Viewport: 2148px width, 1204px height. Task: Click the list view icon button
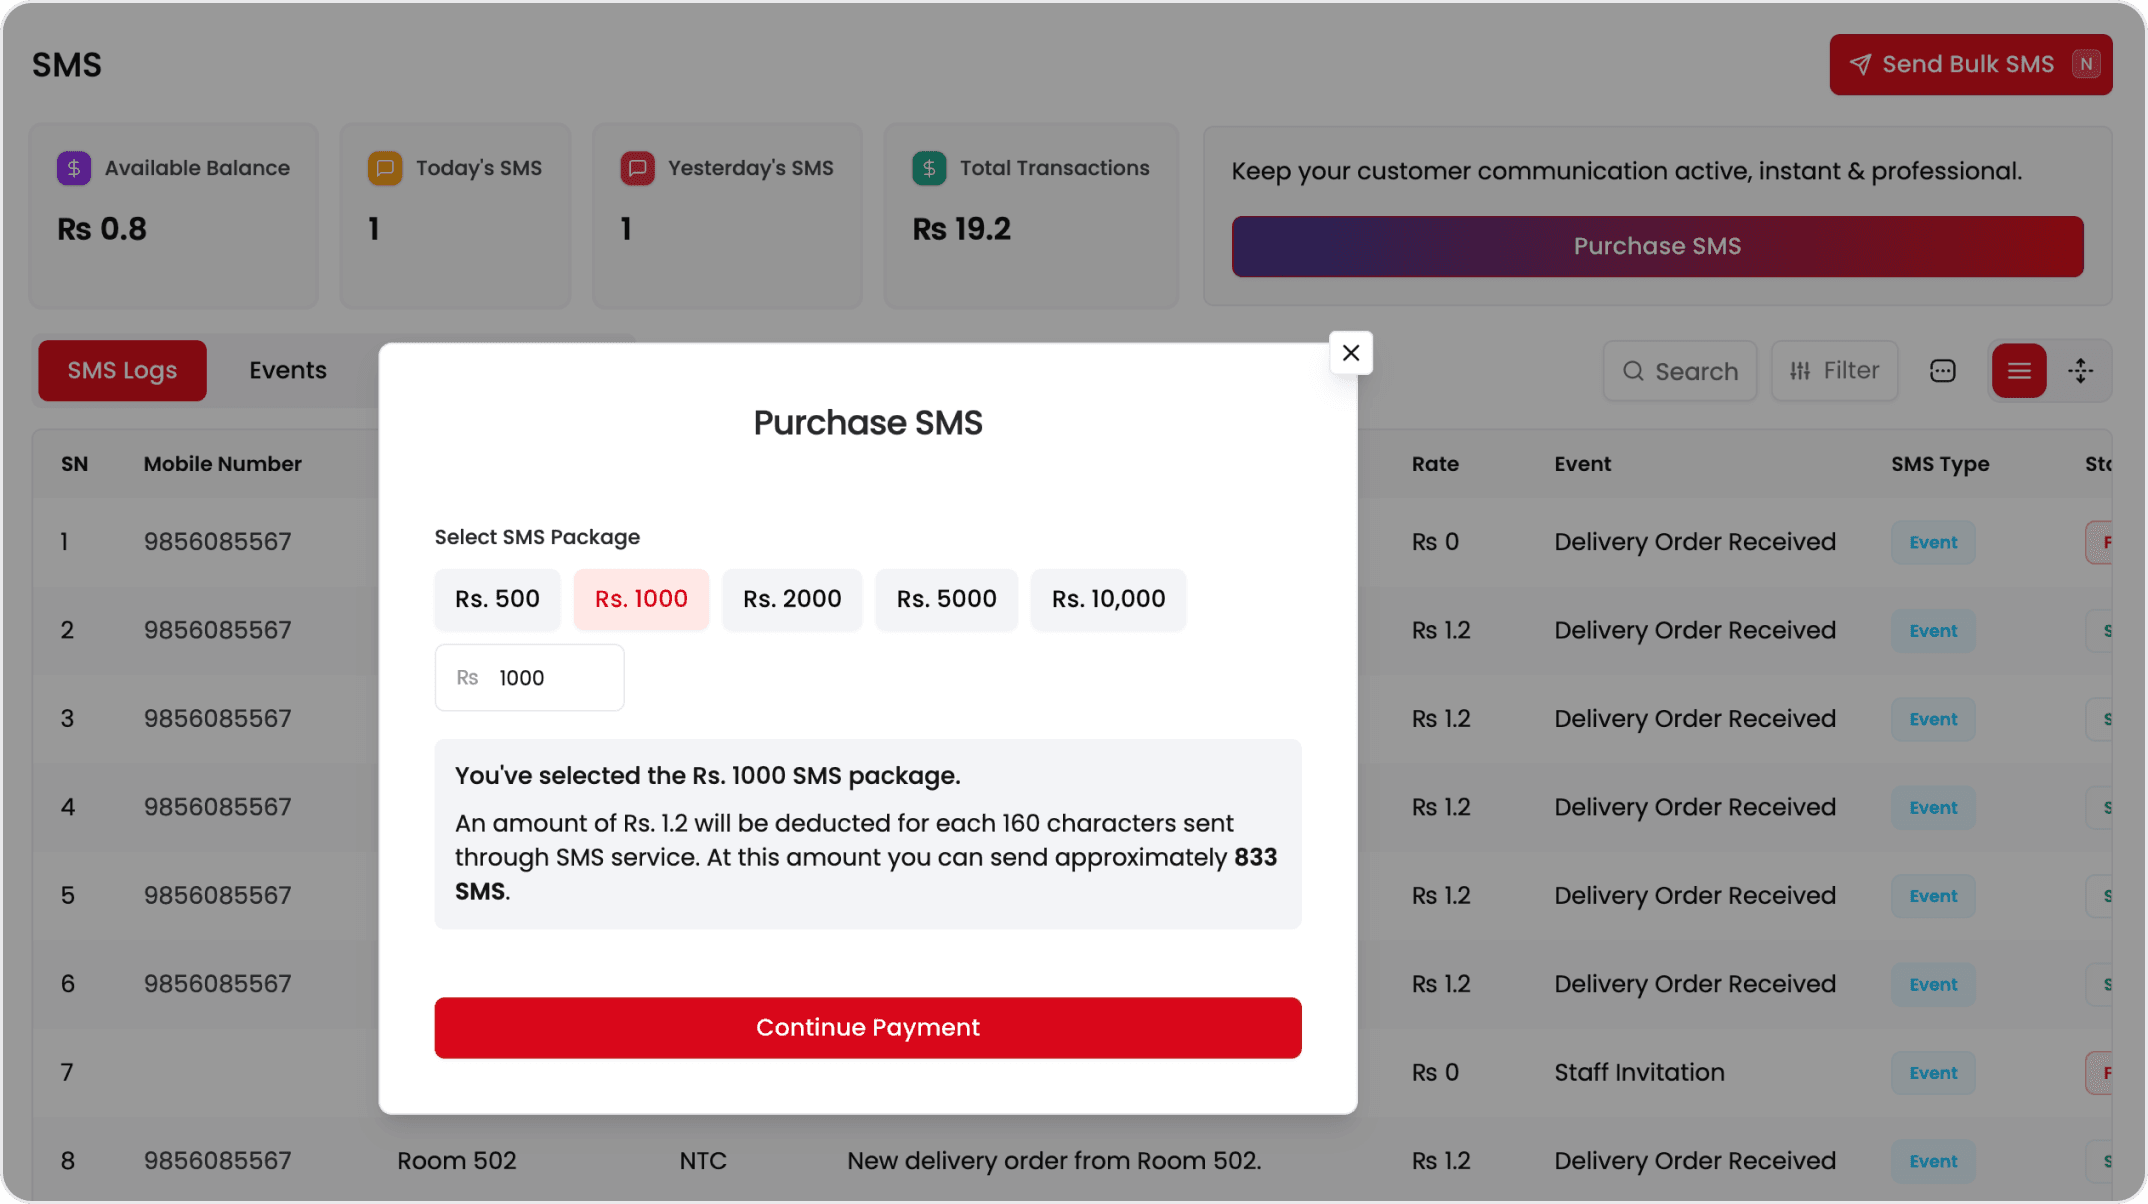pyautogui.click(x=2018, y=371)
